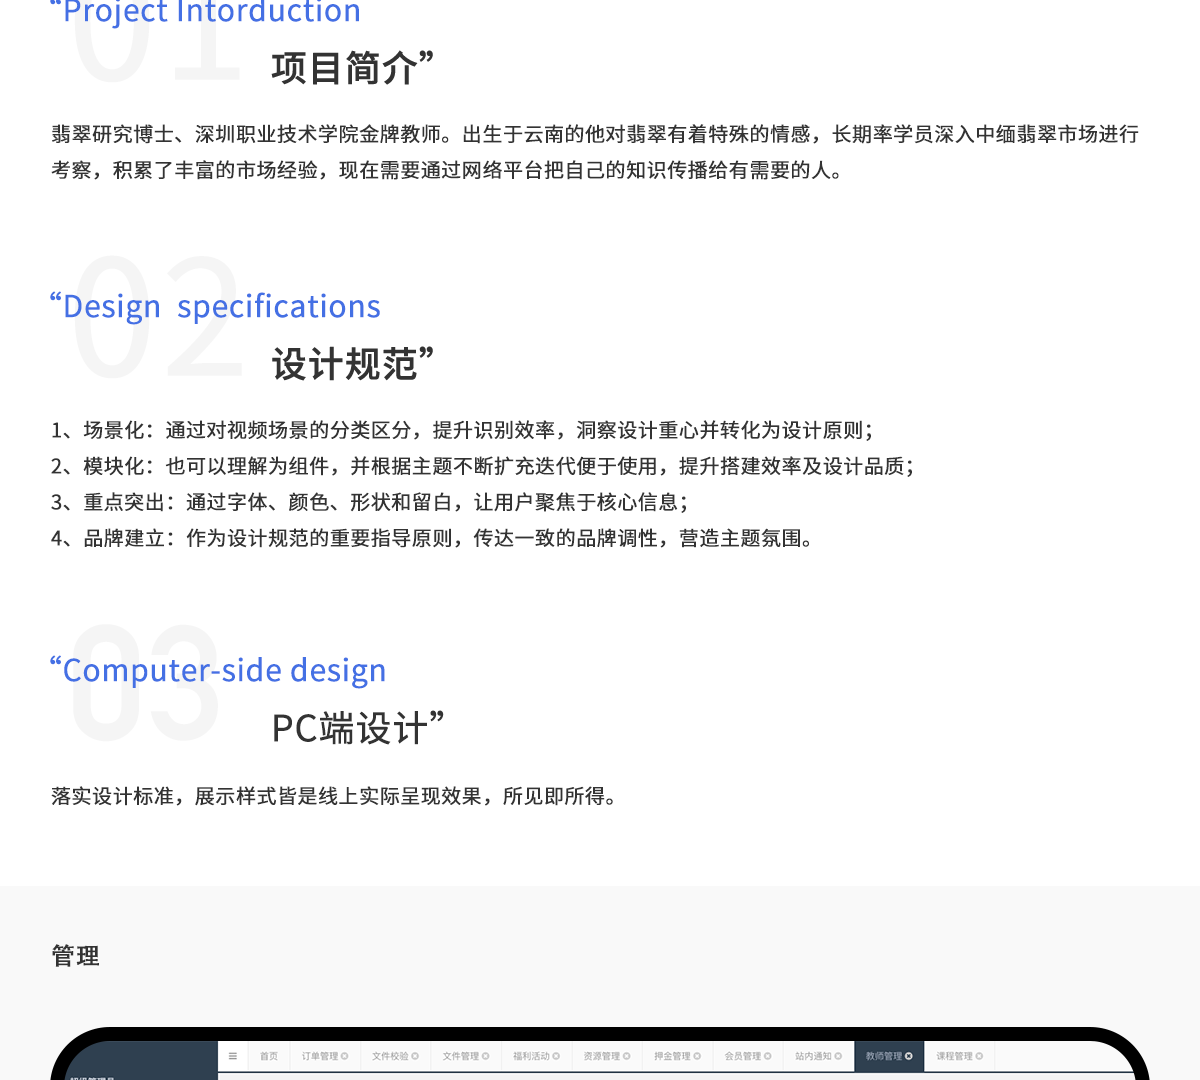This screenshot has width=1200, height=1080.
Task: Close the 文件管理 tab via its x icon
Action: (486, 1056)
